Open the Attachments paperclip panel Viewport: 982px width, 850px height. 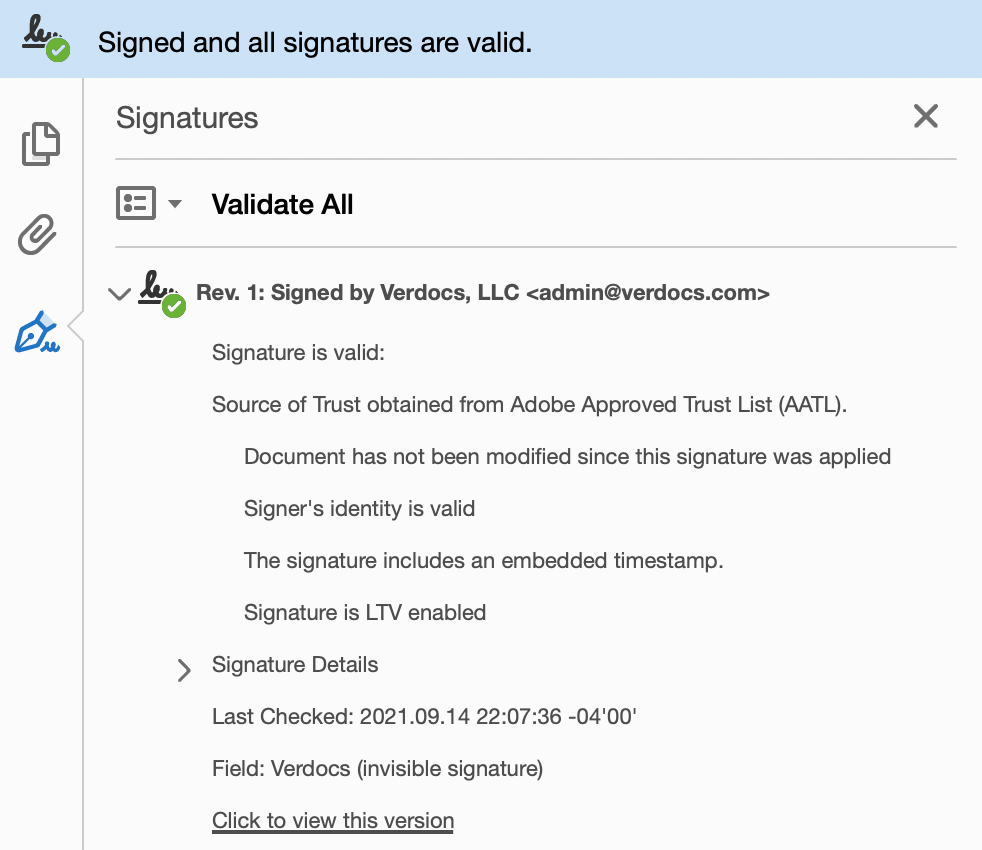[38, 237]
